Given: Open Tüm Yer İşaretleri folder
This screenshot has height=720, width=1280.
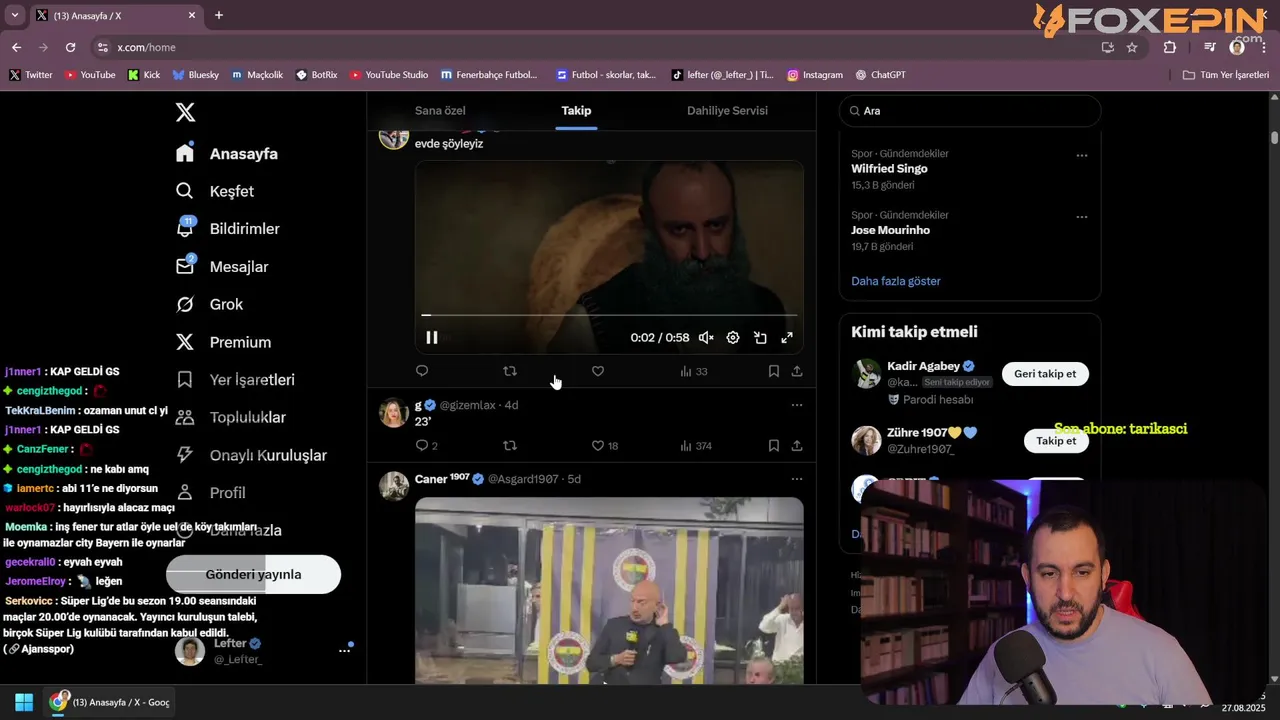Looking at the screenshot, I should click(1225, 75).
